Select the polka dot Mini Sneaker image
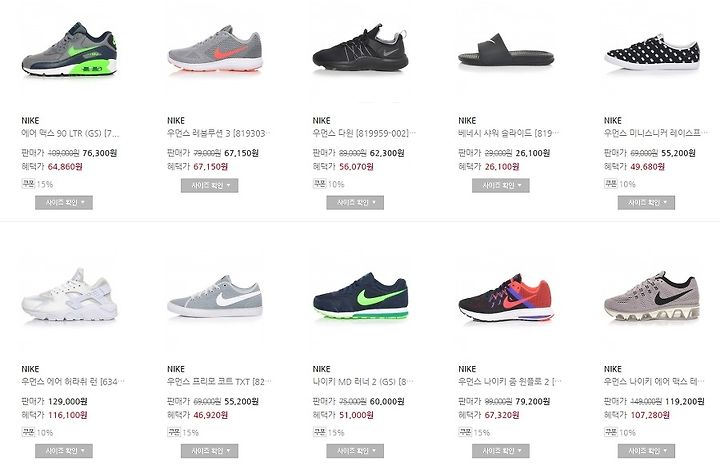 [652, 52]
